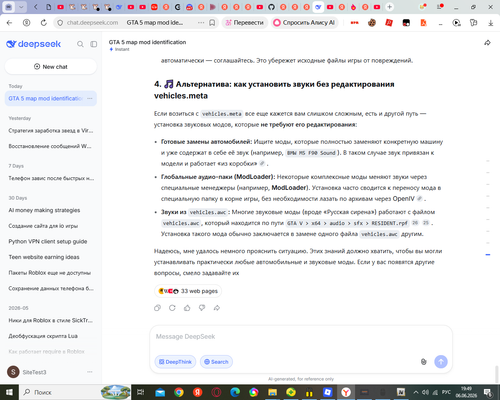Image resolution: width=500 pixels, height=400 pixels.
Task: Open the Windows Start menu
Action: pos(9,392)
